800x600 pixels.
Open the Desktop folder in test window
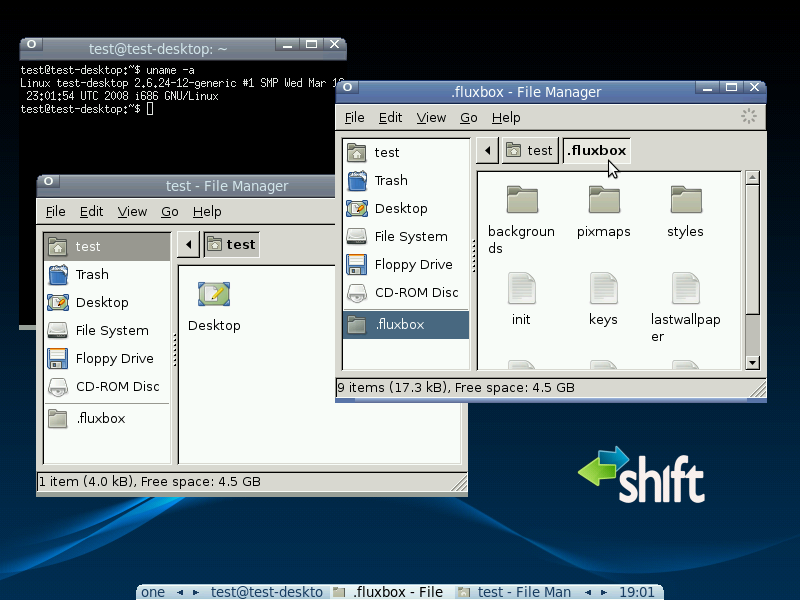(x=214, y=294)
